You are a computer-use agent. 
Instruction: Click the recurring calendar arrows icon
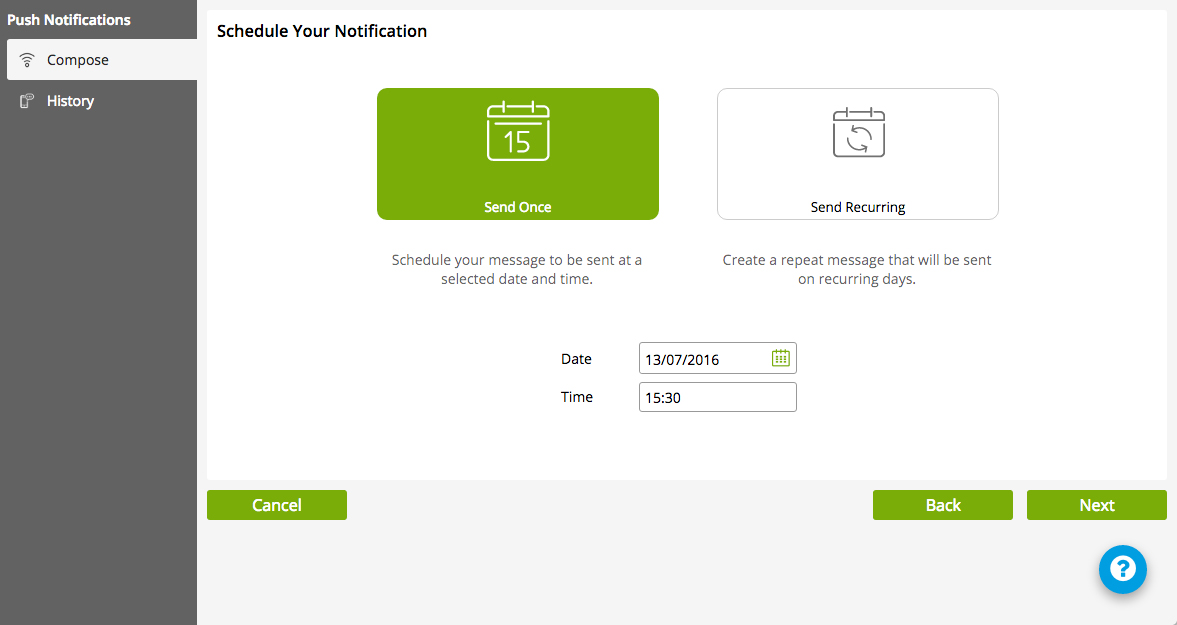point(858,132)
